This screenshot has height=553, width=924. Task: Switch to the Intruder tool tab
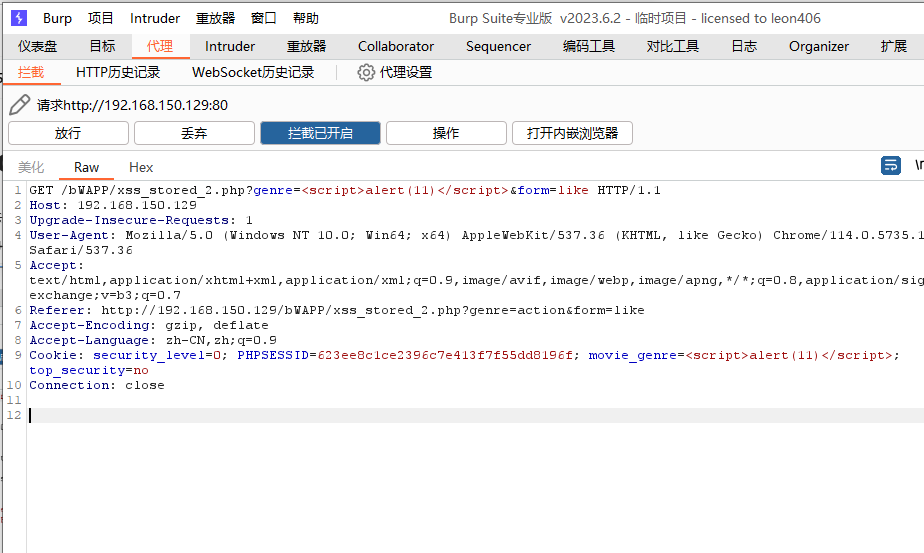230,46
